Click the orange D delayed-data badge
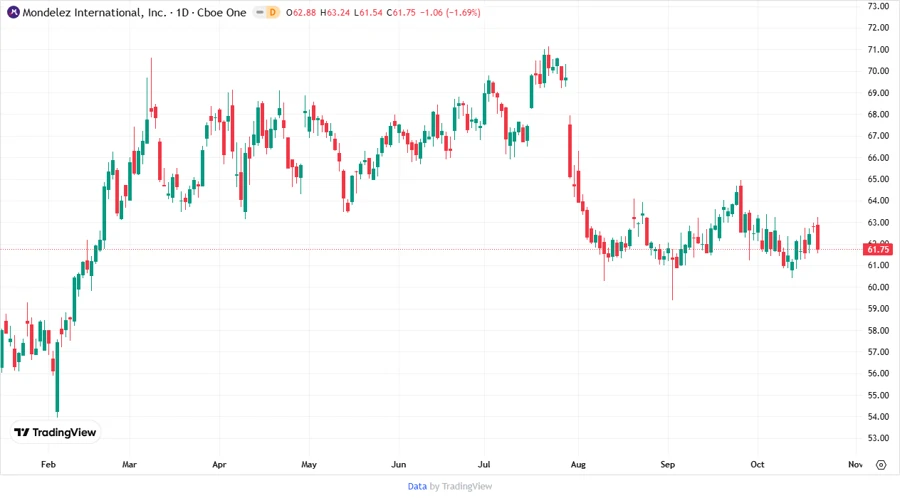 click(x=273, y=12)
